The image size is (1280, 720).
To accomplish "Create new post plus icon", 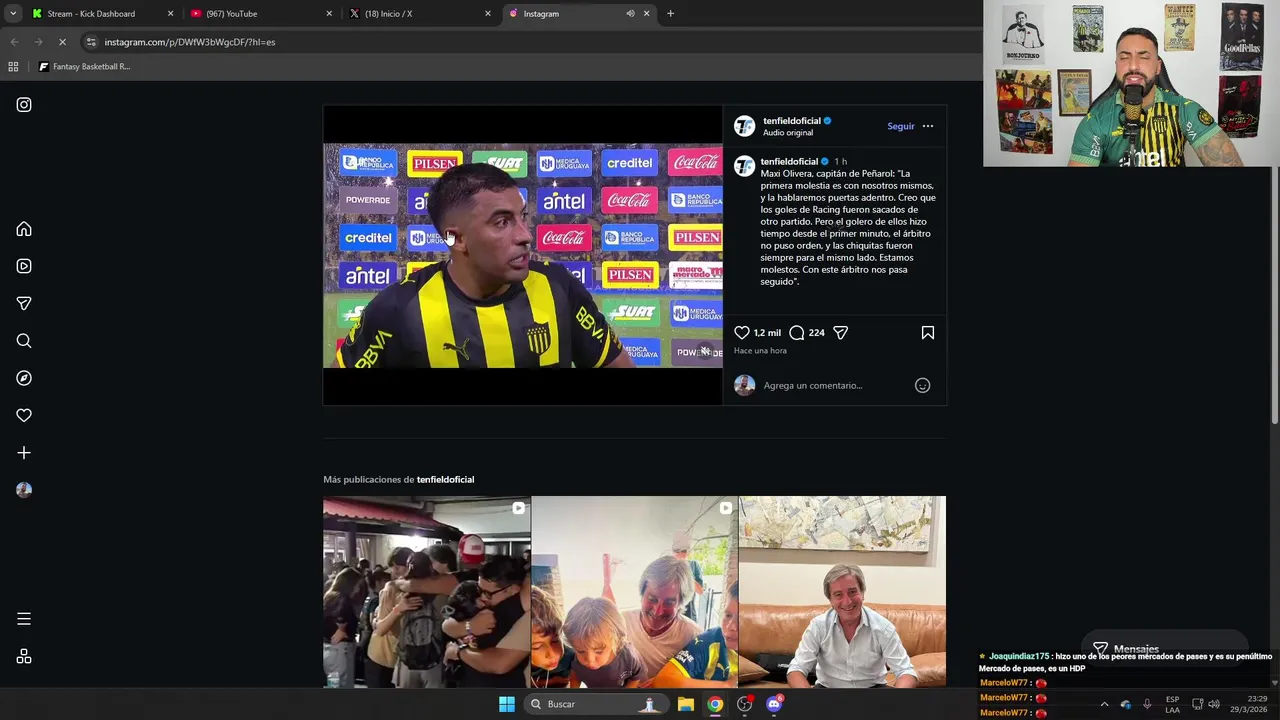I will 24,453.
